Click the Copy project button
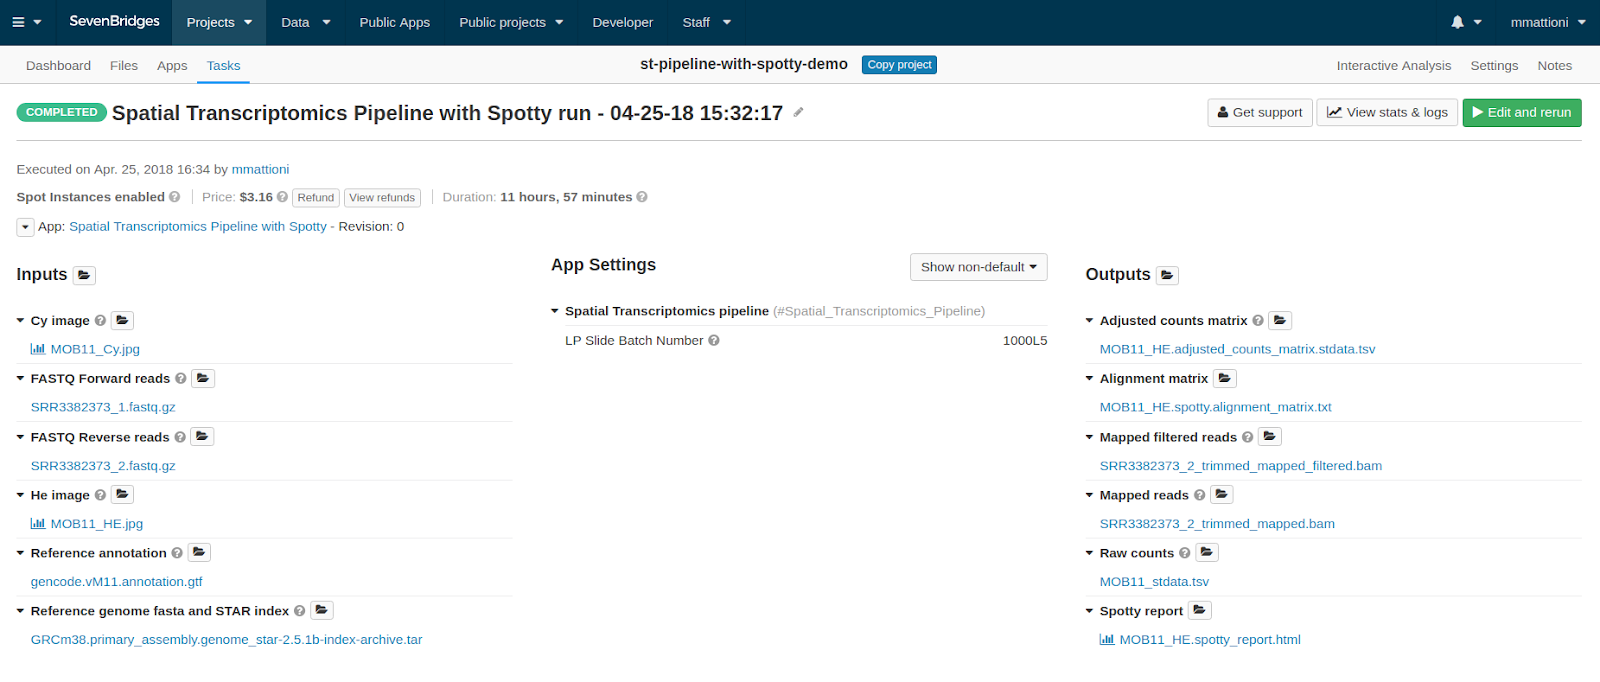The width and height of the screenshot is (1600, 682). pyautogui.click(x=899, y=65)
